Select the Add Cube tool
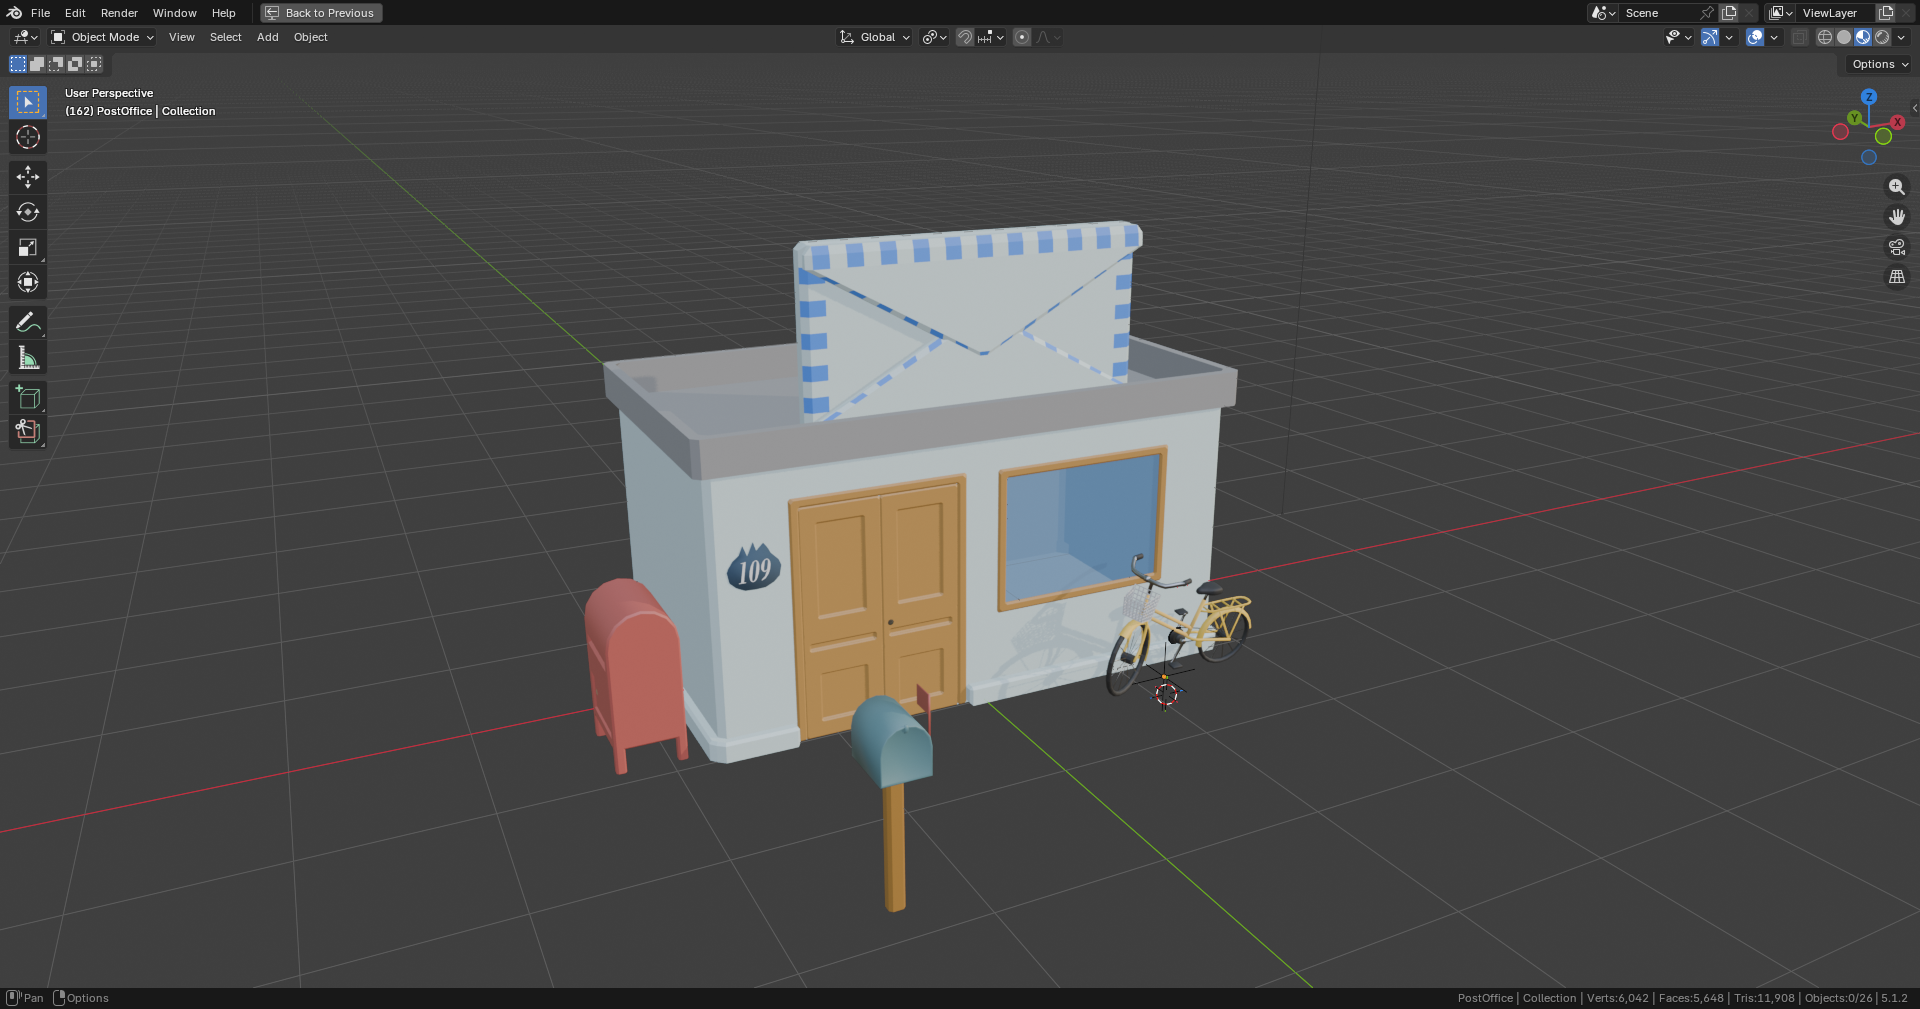Viewport: 1920px width, 1009px height. [28, 397]
